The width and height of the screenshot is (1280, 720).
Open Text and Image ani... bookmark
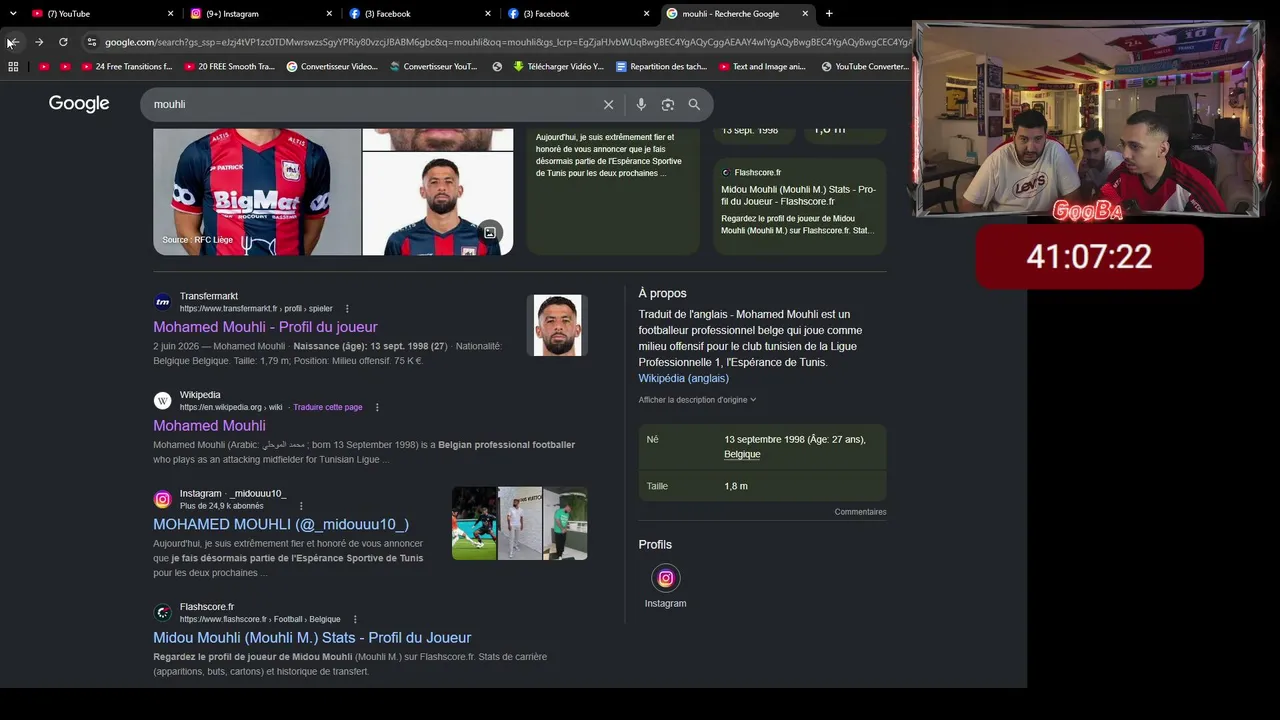(762, 67)
